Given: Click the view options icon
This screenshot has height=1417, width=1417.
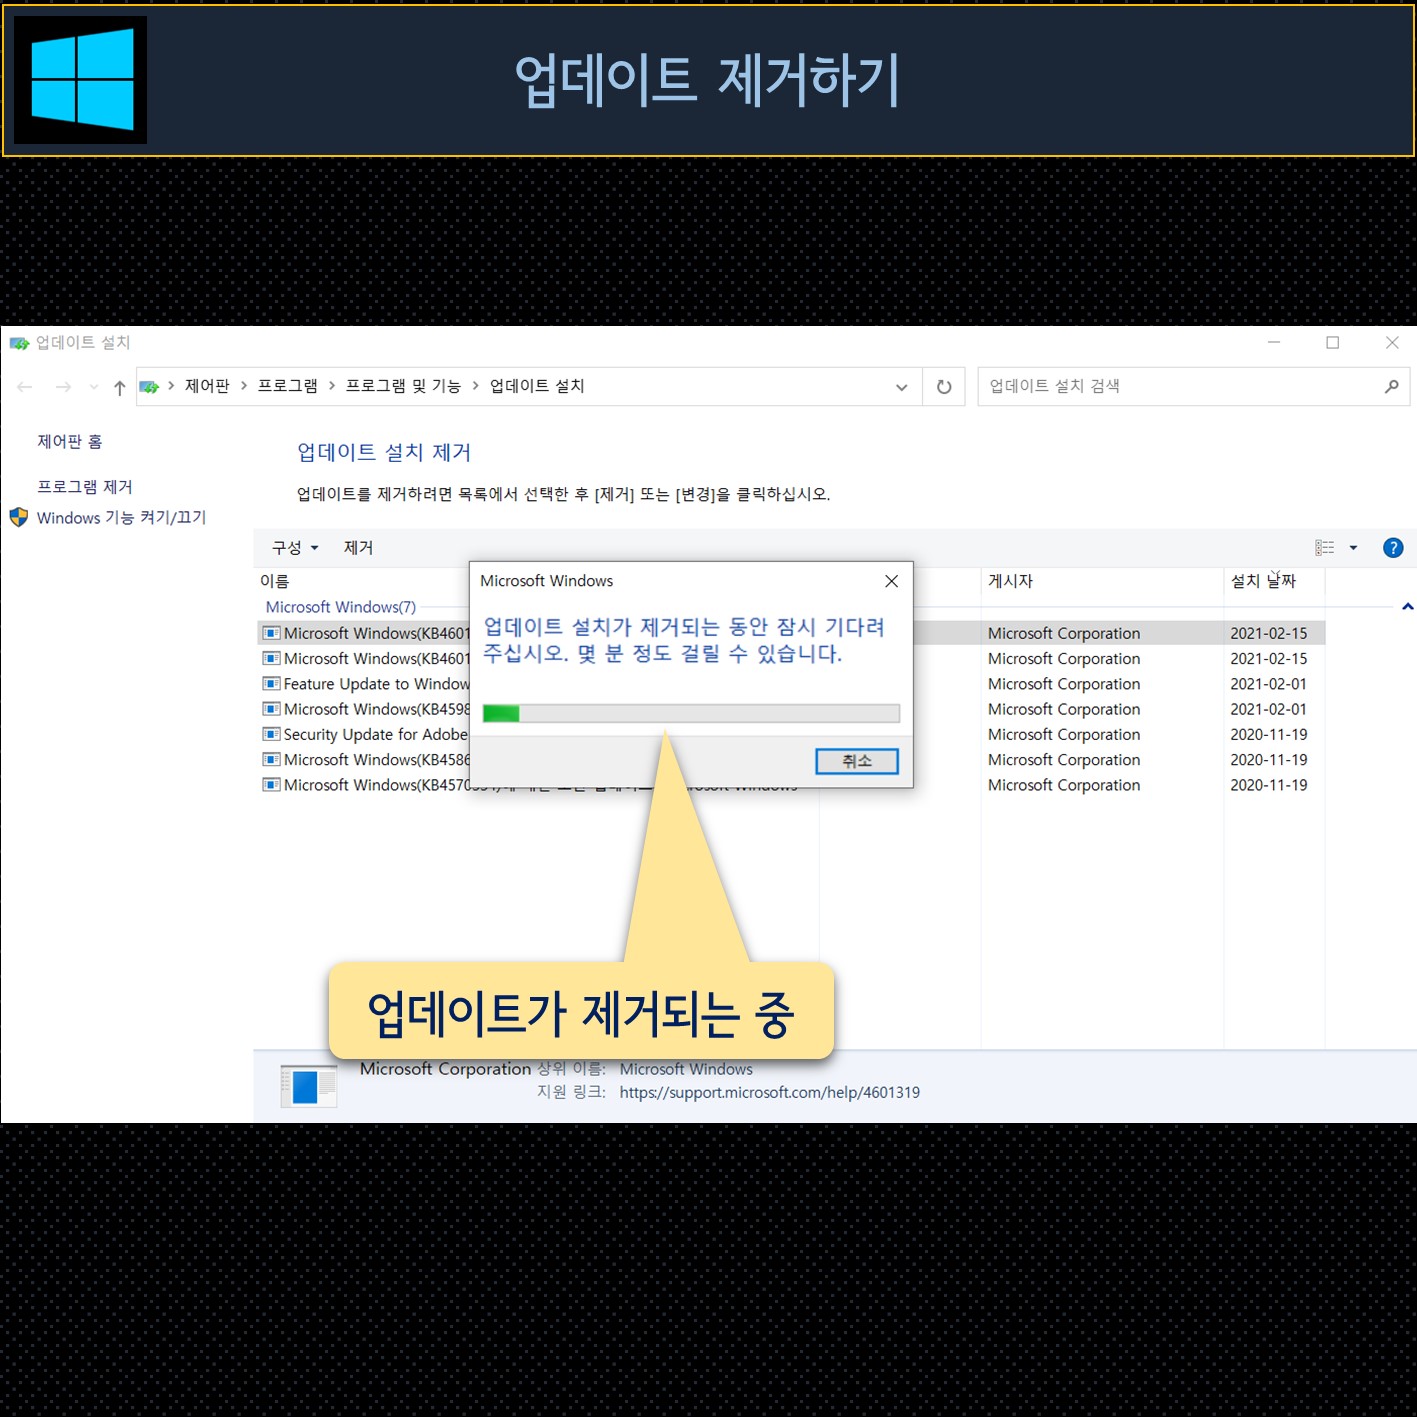Looking at the screenshot, I should 1324,548.
